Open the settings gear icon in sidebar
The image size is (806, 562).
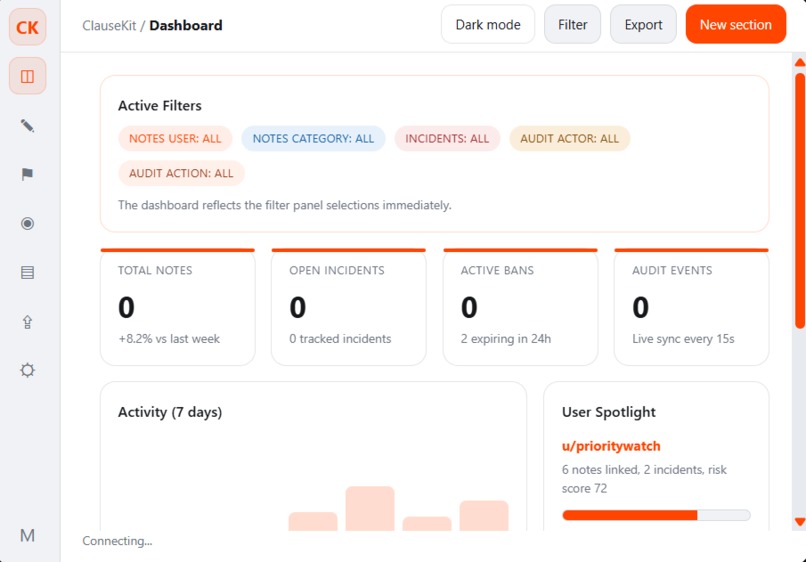(x=27, y=370)
